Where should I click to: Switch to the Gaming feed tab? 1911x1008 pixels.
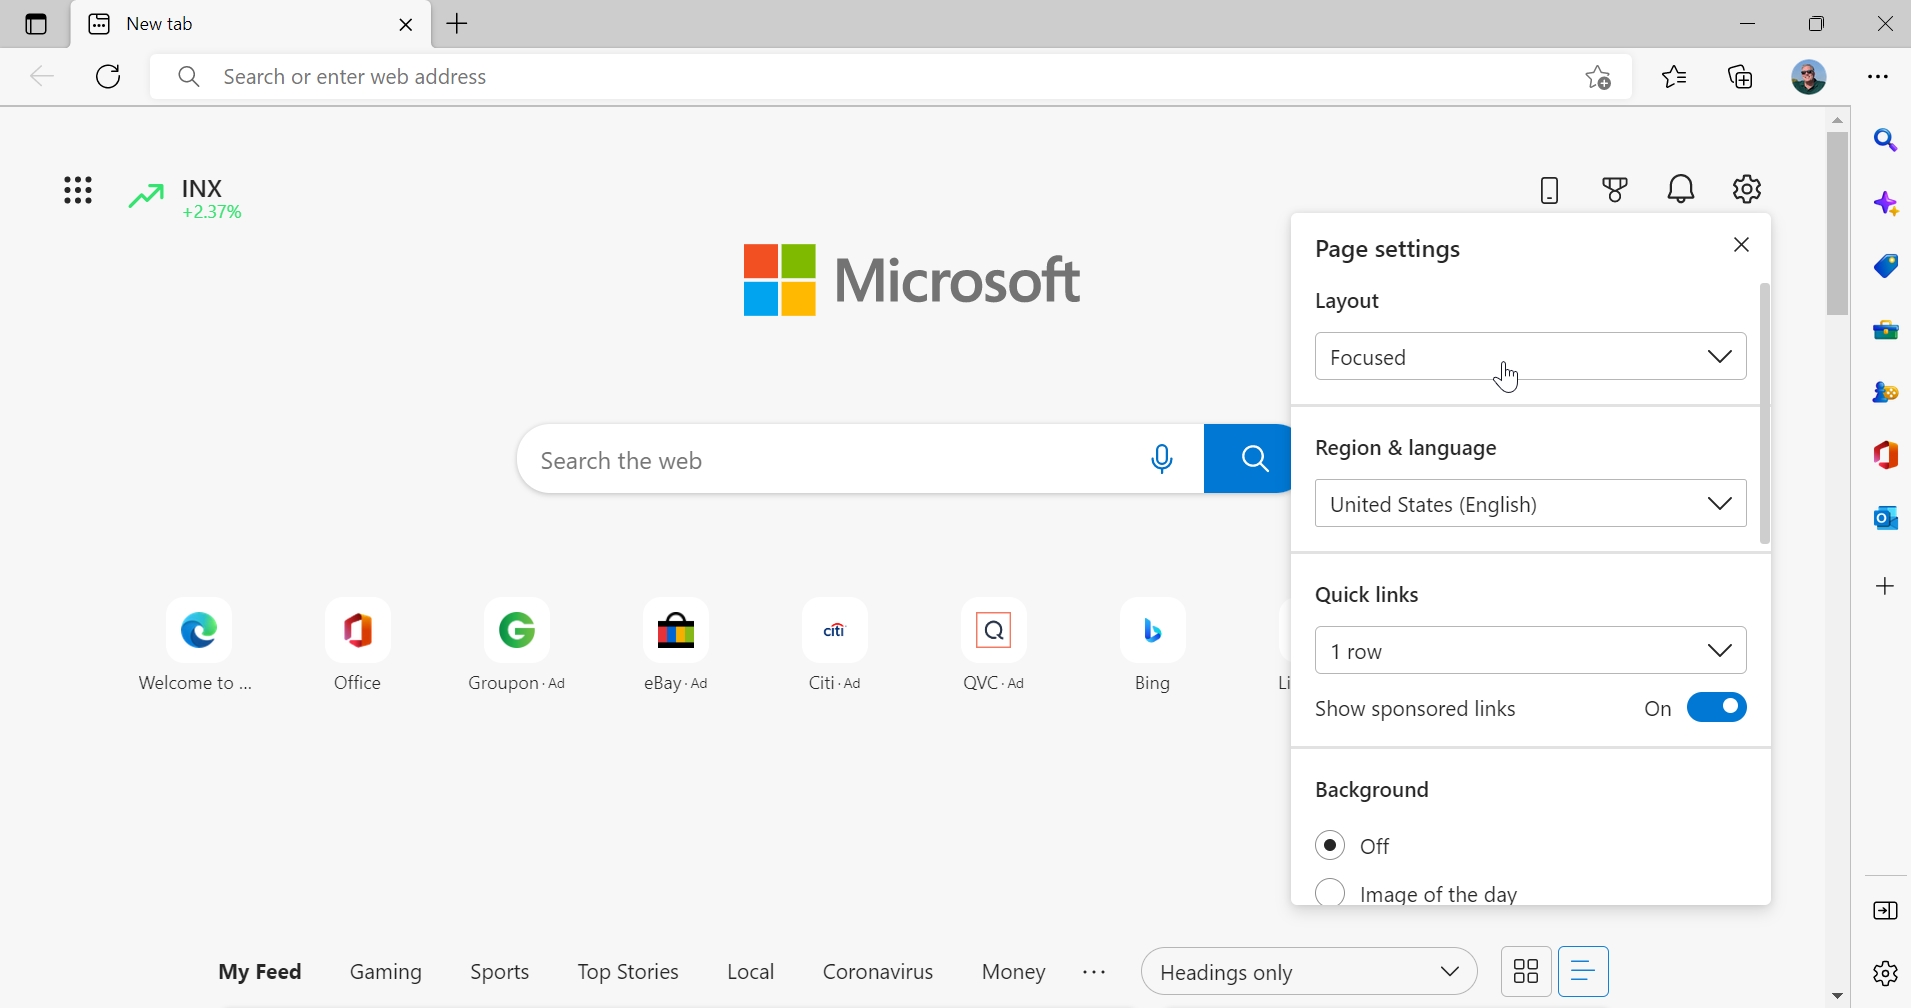tap(386, 972)
